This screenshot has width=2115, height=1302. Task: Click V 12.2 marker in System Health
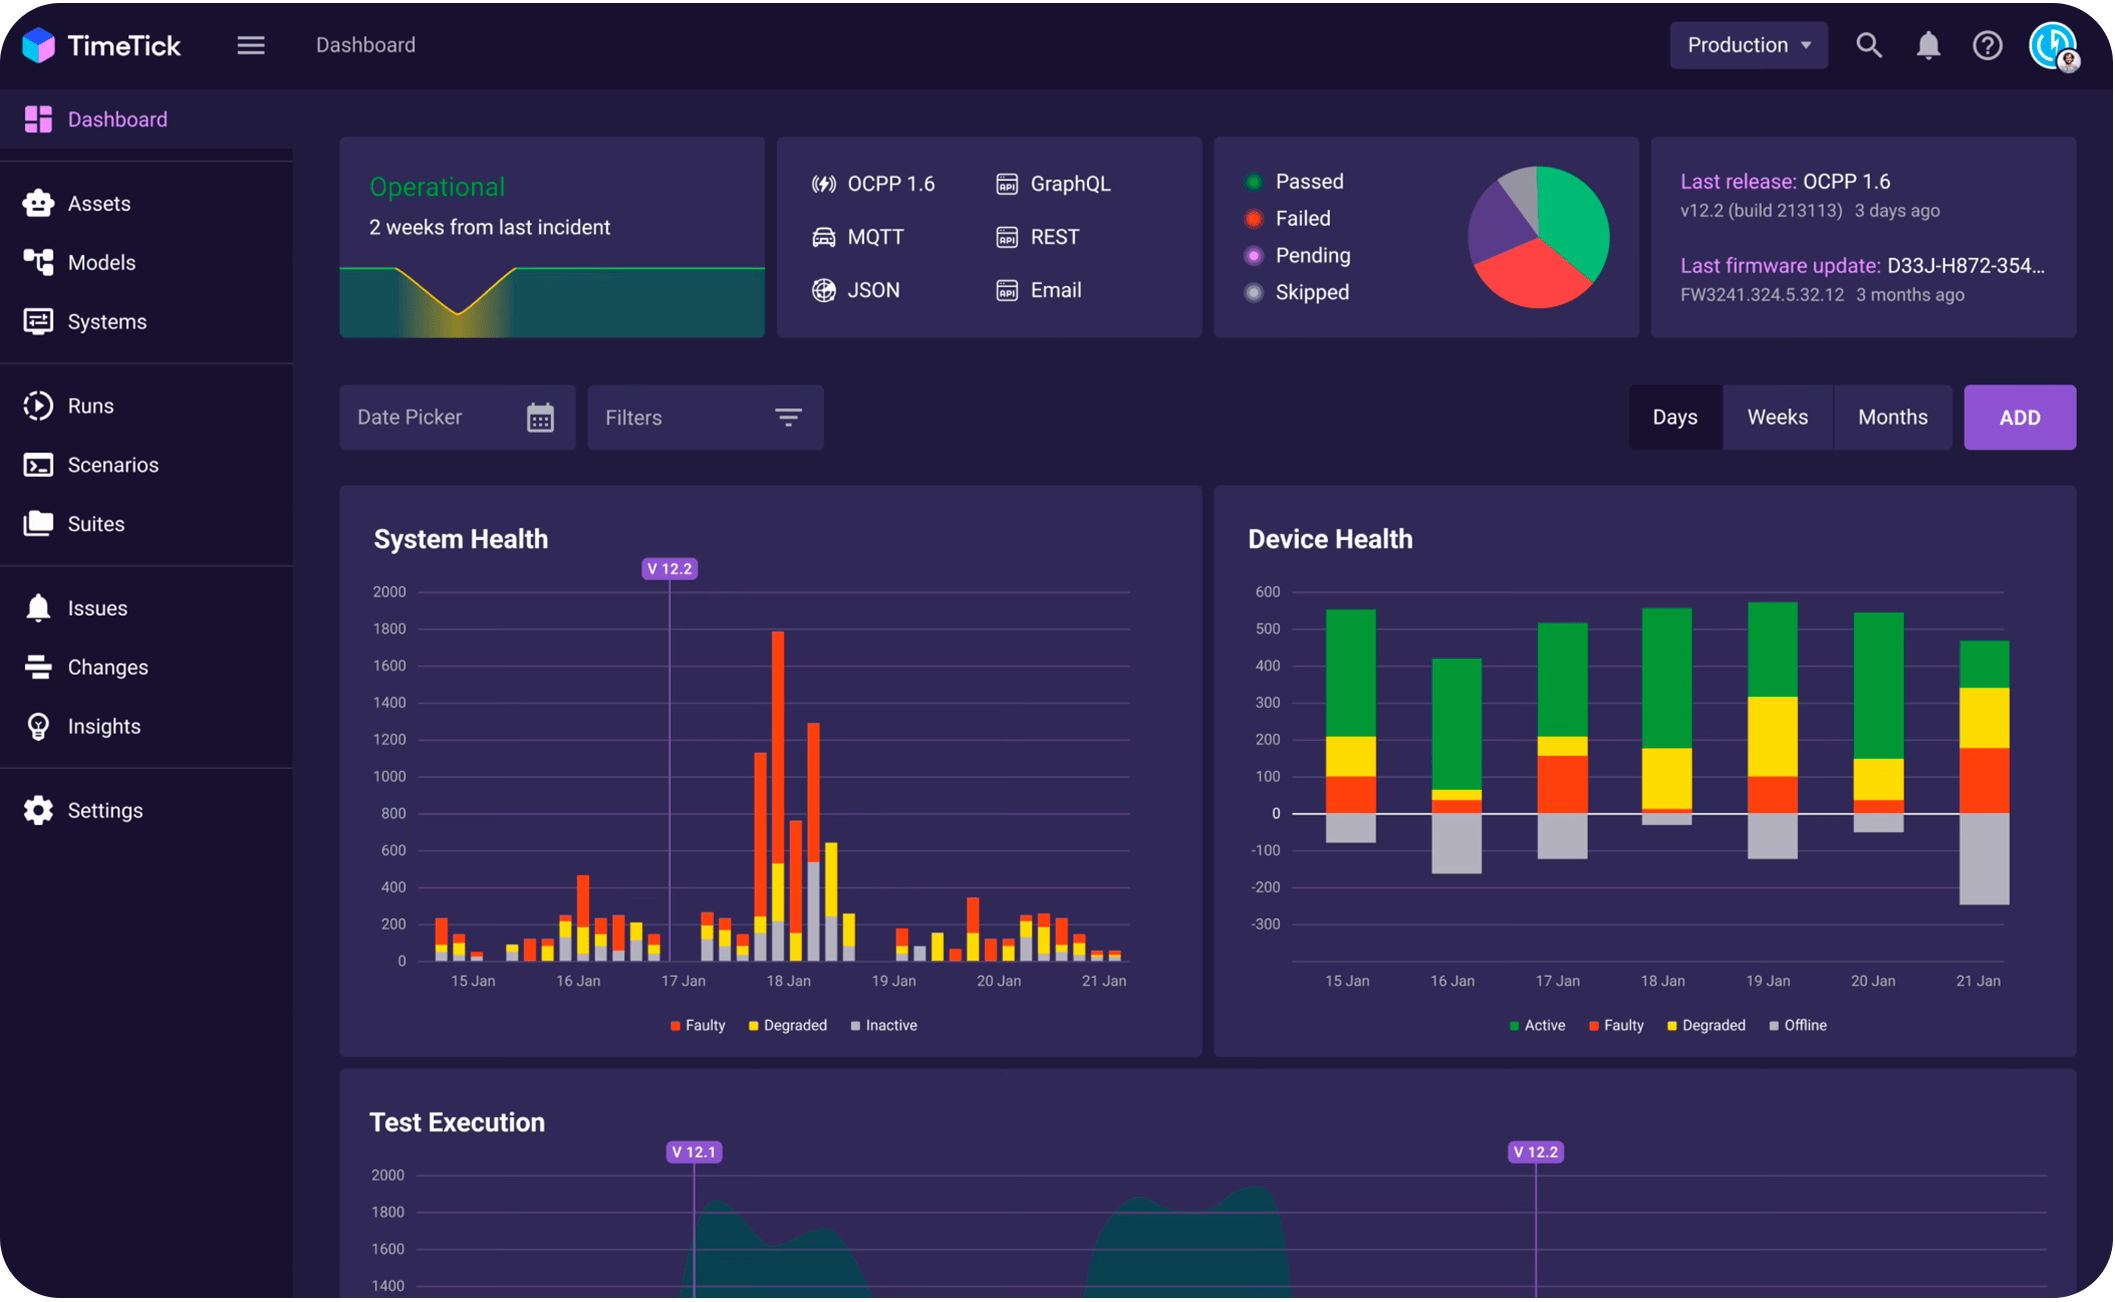[x=669, y=568]
